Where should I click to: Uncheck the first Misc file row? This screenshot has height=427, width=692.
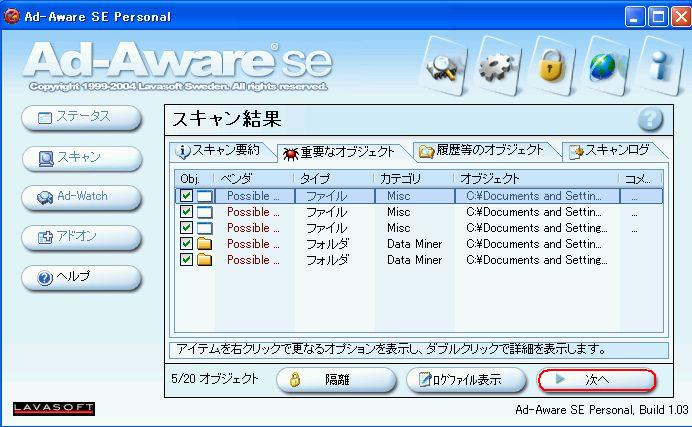186,195
